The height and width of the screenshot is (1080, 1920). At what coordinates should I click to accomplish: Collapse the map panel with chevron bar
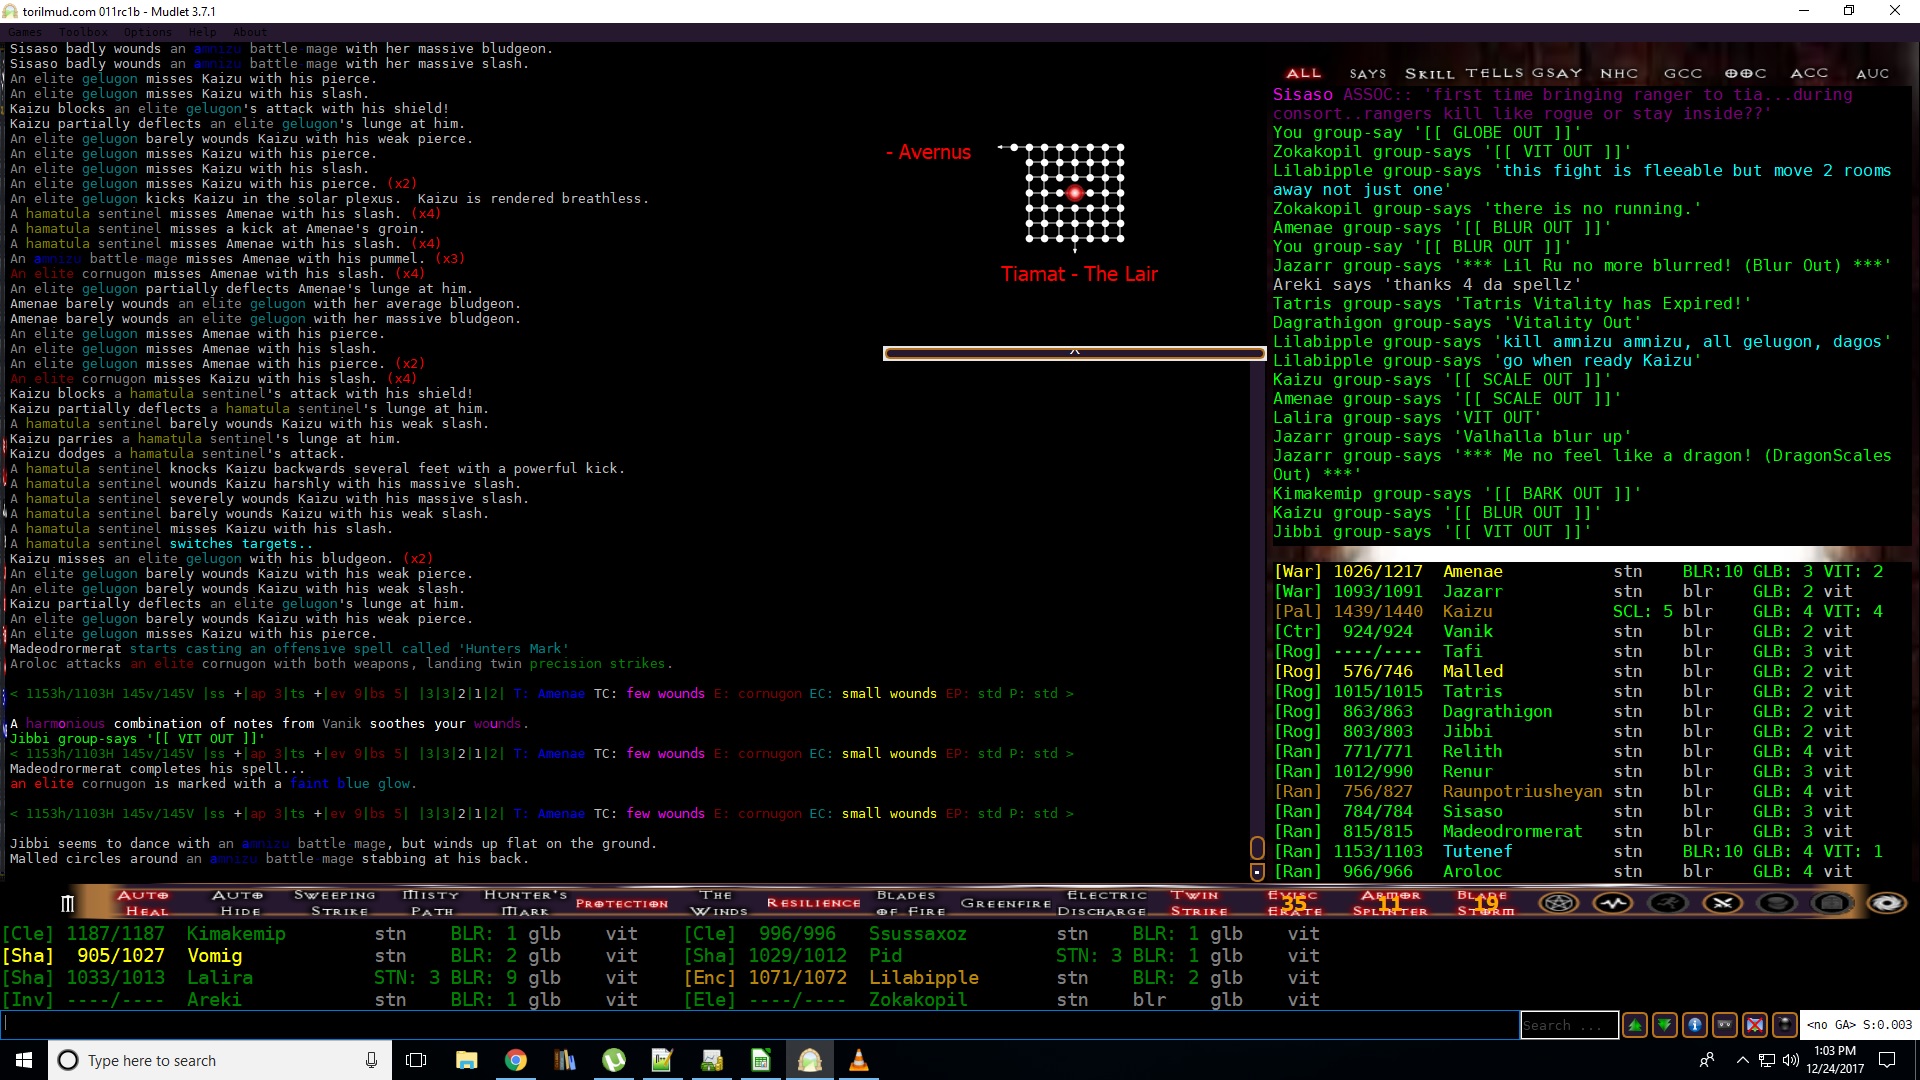[1074, 352]
